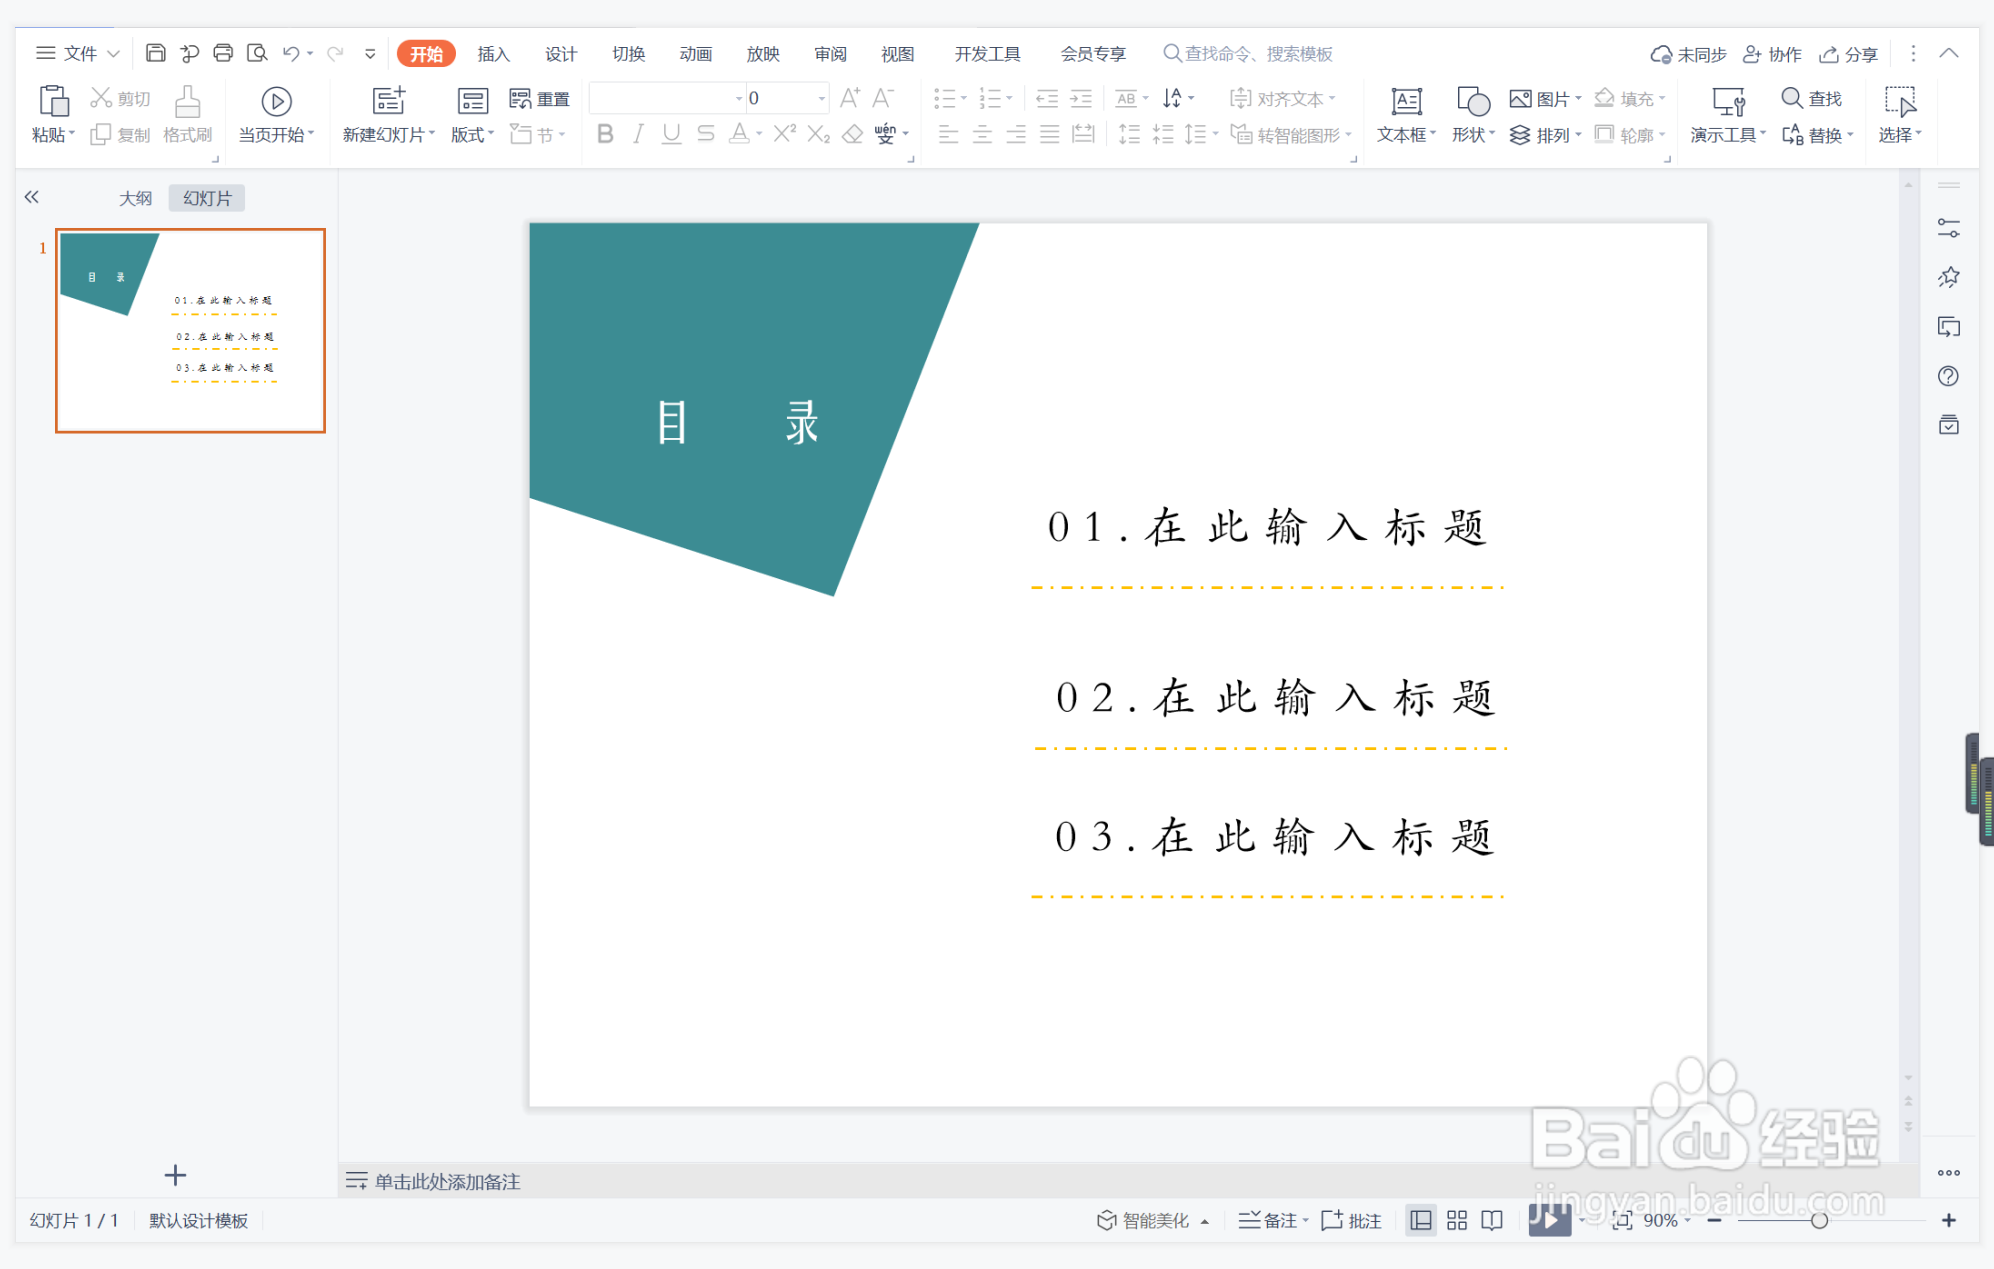Open the Animation (动画) tab

[695, 53]
